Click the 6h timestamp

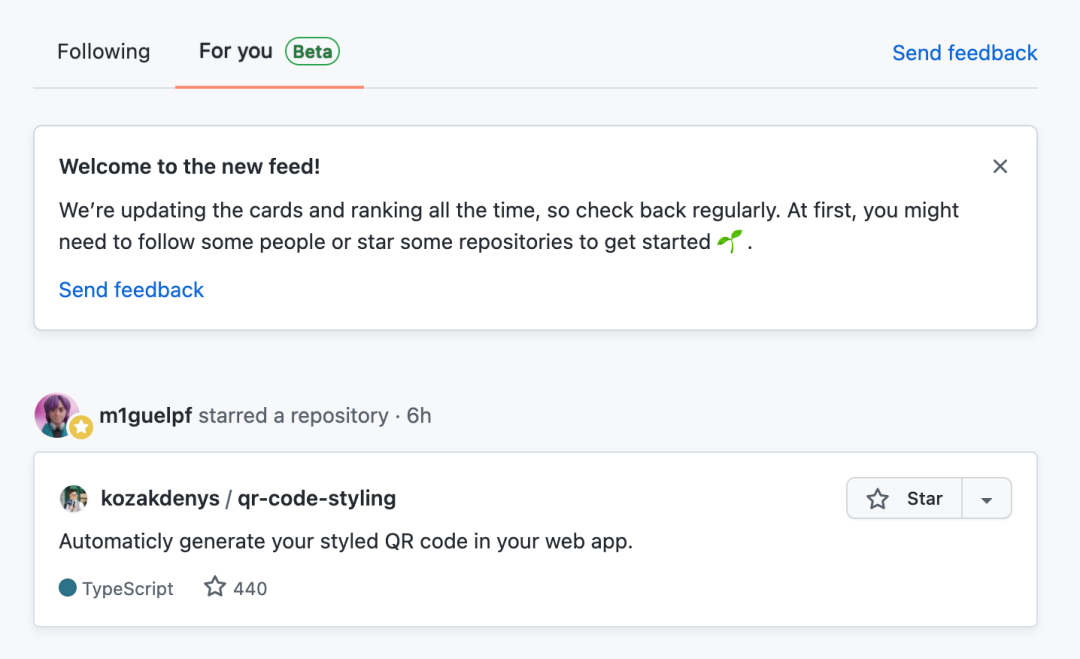click(x=419, y=416)
